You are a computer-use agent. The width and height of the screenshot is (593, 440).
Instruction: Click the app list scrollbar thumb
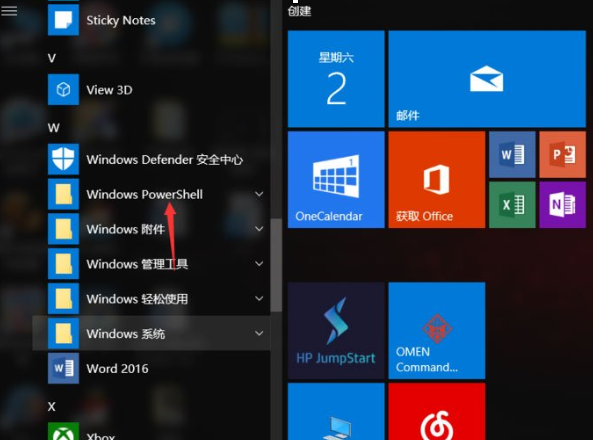276,265
